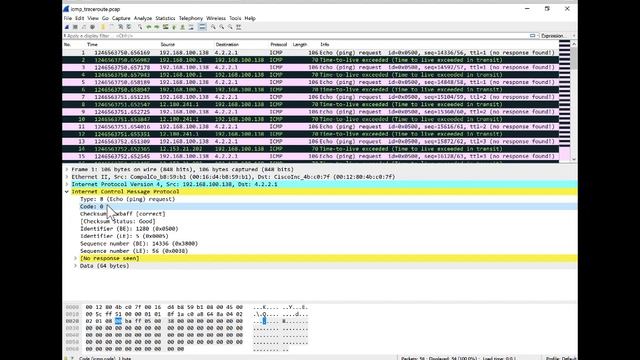The image size is (640, 360).
Task: Open the Tools menu
Action: point(235,18)
